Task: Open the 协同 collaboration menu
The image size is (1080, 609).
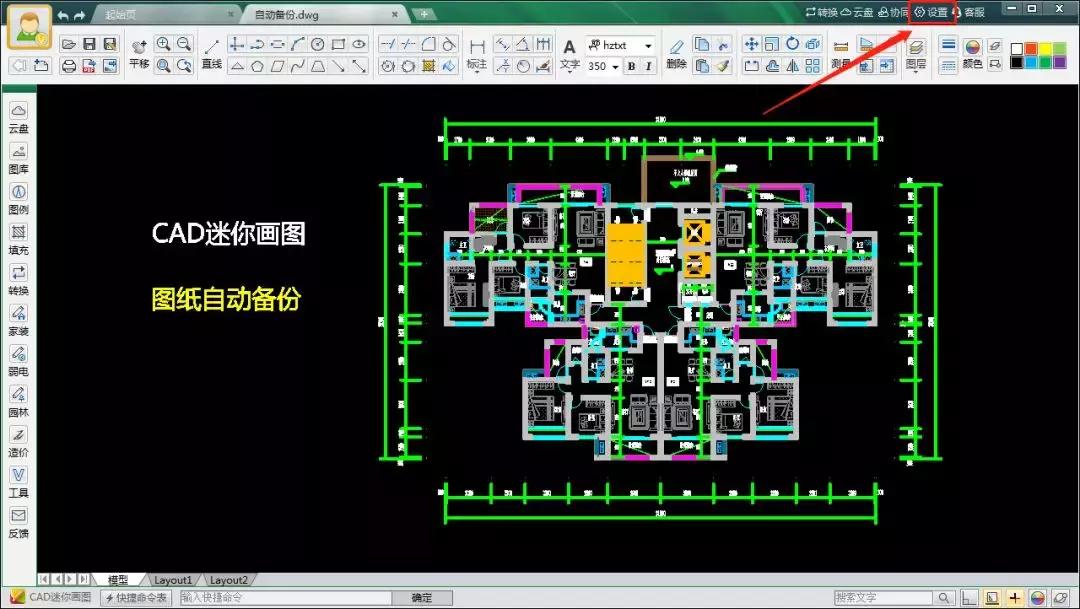Action: [x=893, y=12]
